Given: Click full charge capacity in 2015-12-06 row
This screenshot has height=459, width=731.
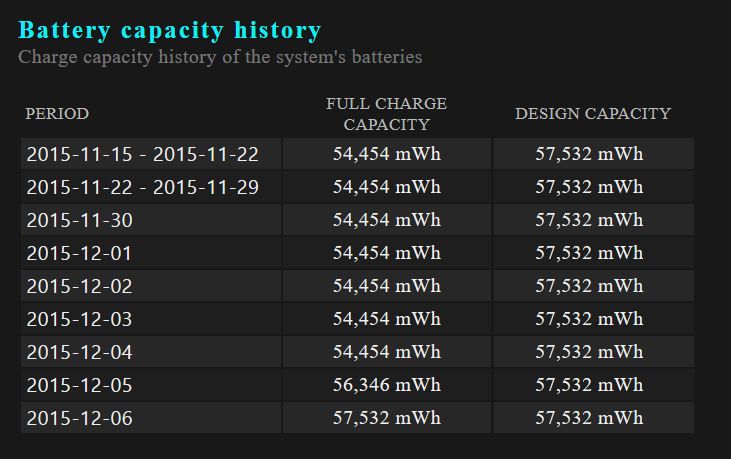Looking at the screenshot, I should (x=386, y=418).
